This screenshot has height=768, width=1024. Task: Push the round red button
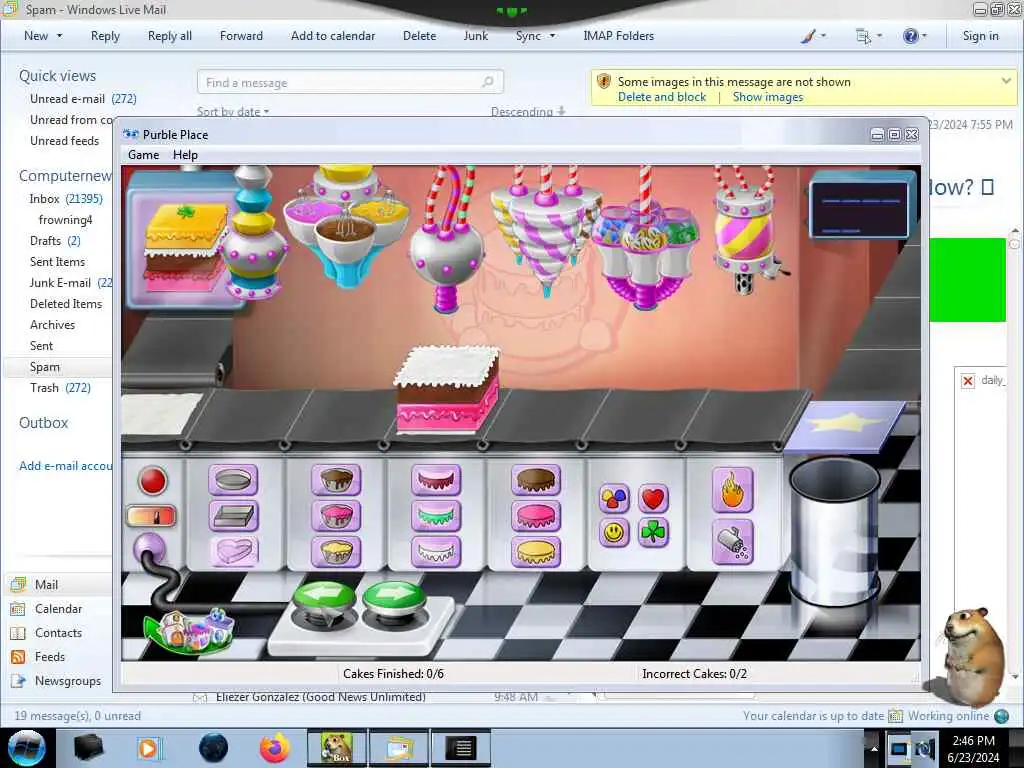coord(153,481)
